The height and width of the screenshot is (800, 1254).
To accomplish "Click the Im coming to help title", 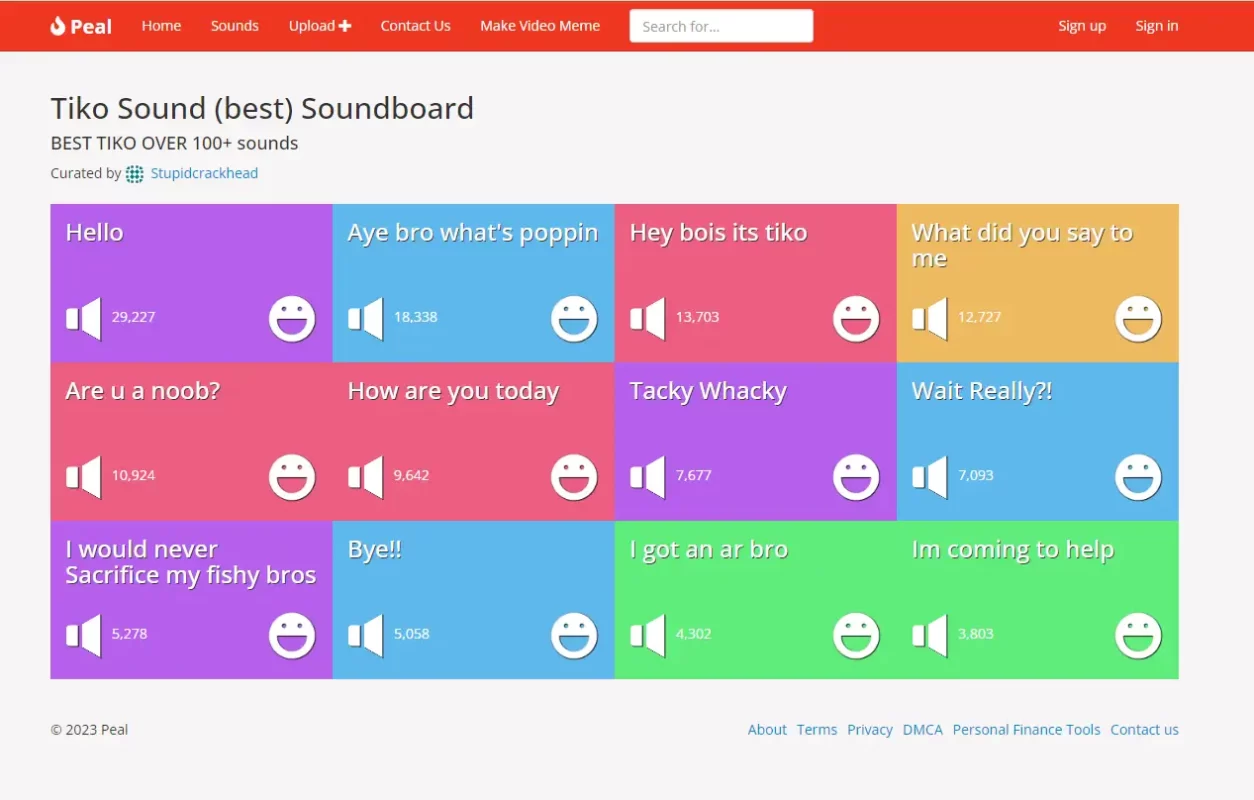I will (x=1013, y=551).
